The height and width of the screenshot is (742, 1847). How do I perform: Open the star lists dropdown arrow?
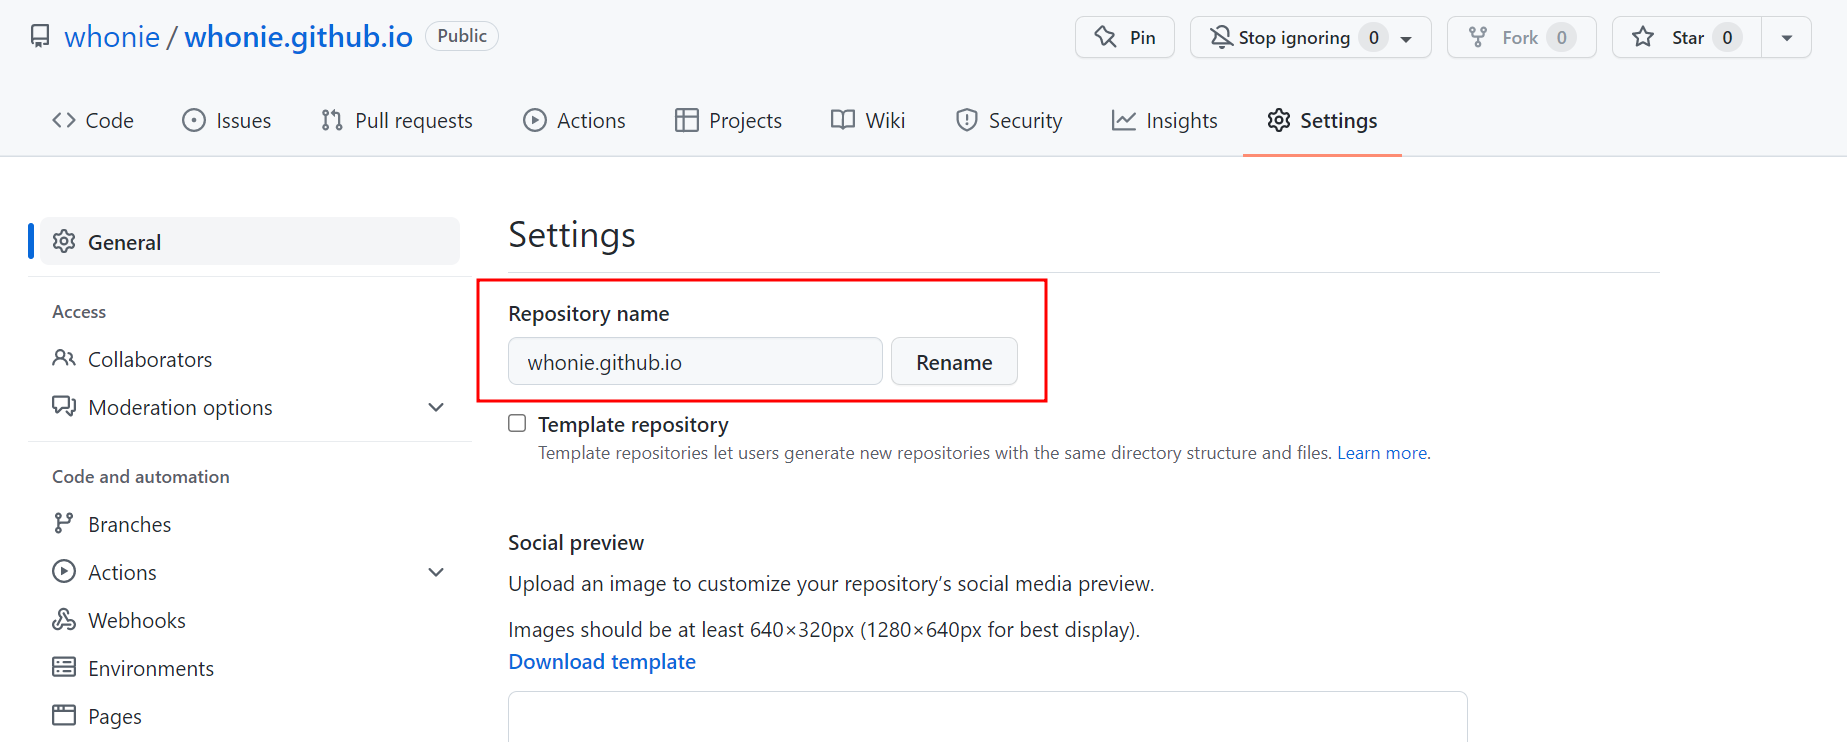(1787, 38)
